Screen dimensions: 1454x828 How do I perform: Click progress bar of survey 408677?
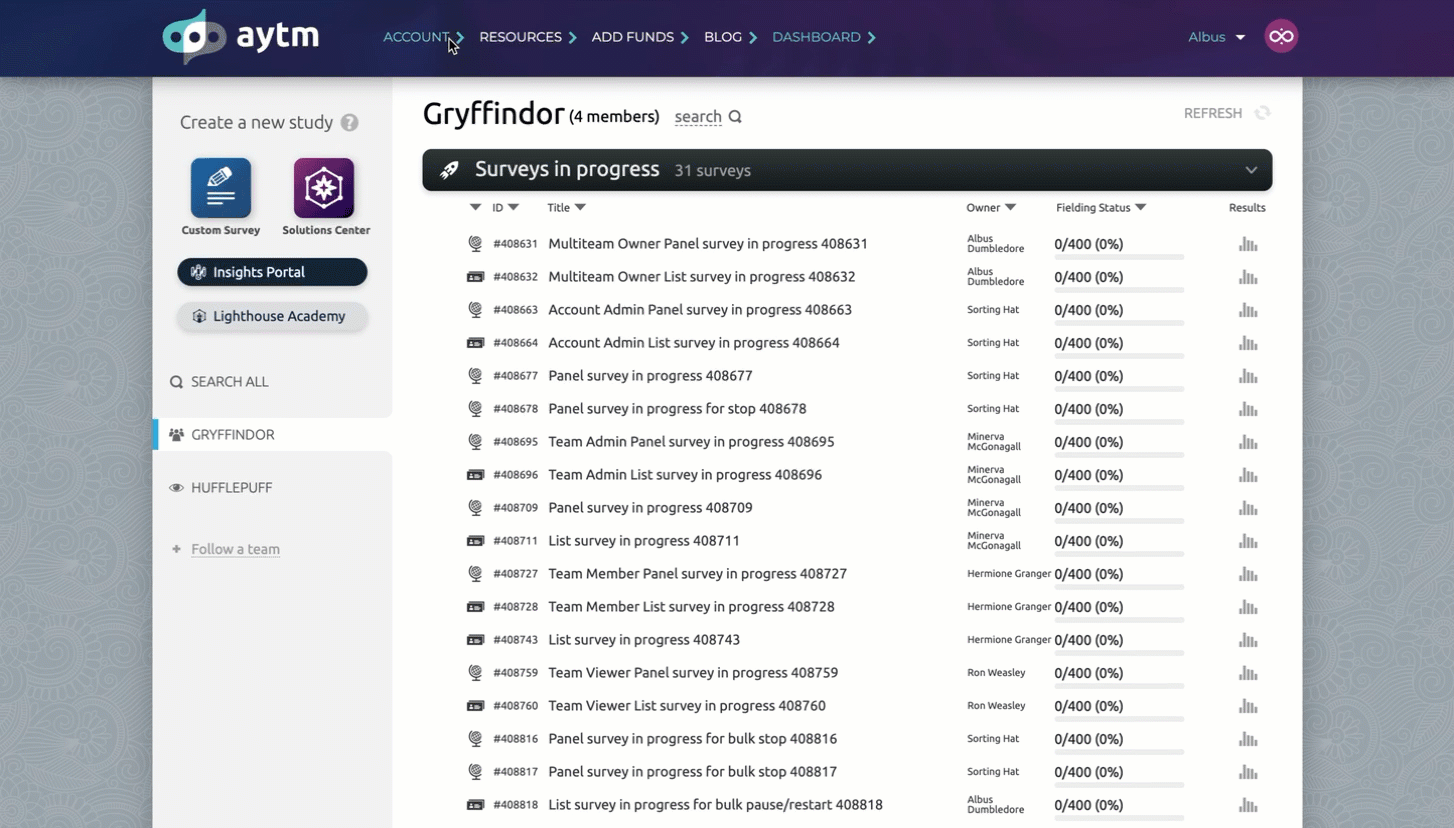point(1119,389)
